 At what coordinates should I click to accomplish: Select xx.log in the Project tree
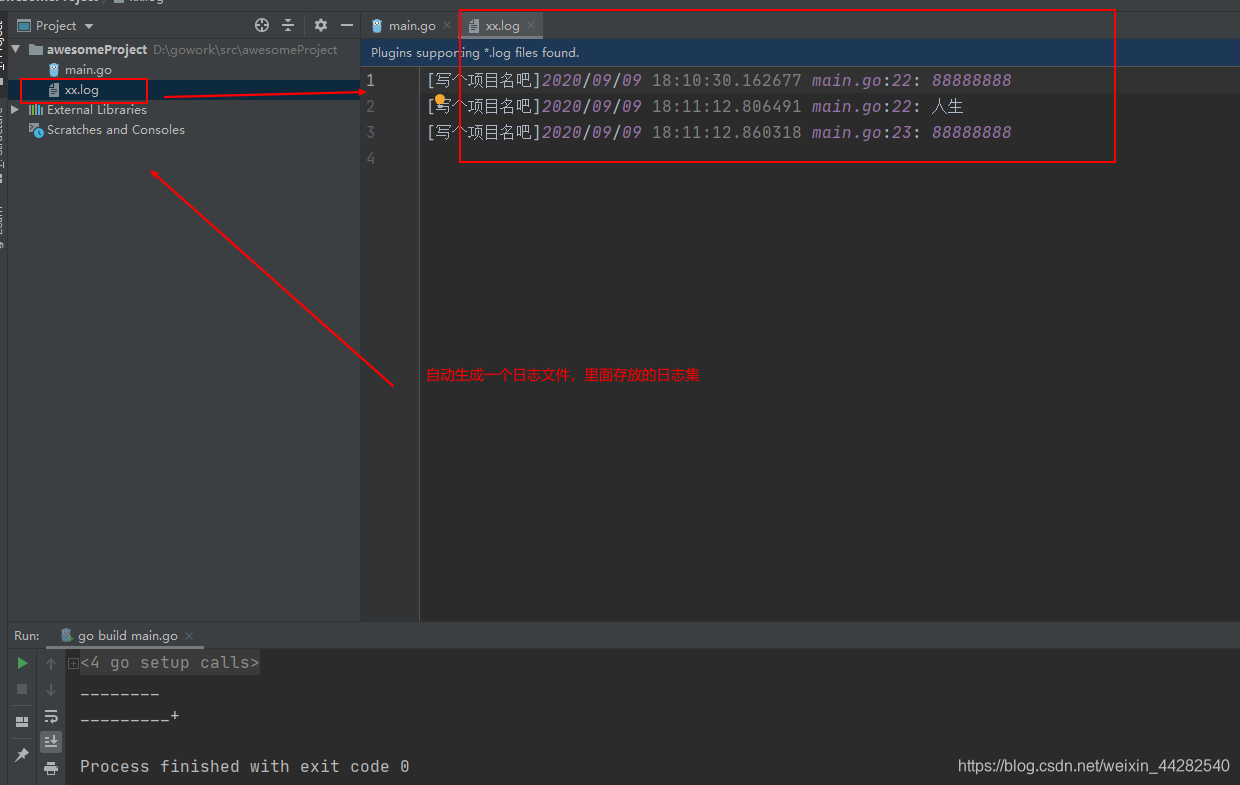coord(82,90)
